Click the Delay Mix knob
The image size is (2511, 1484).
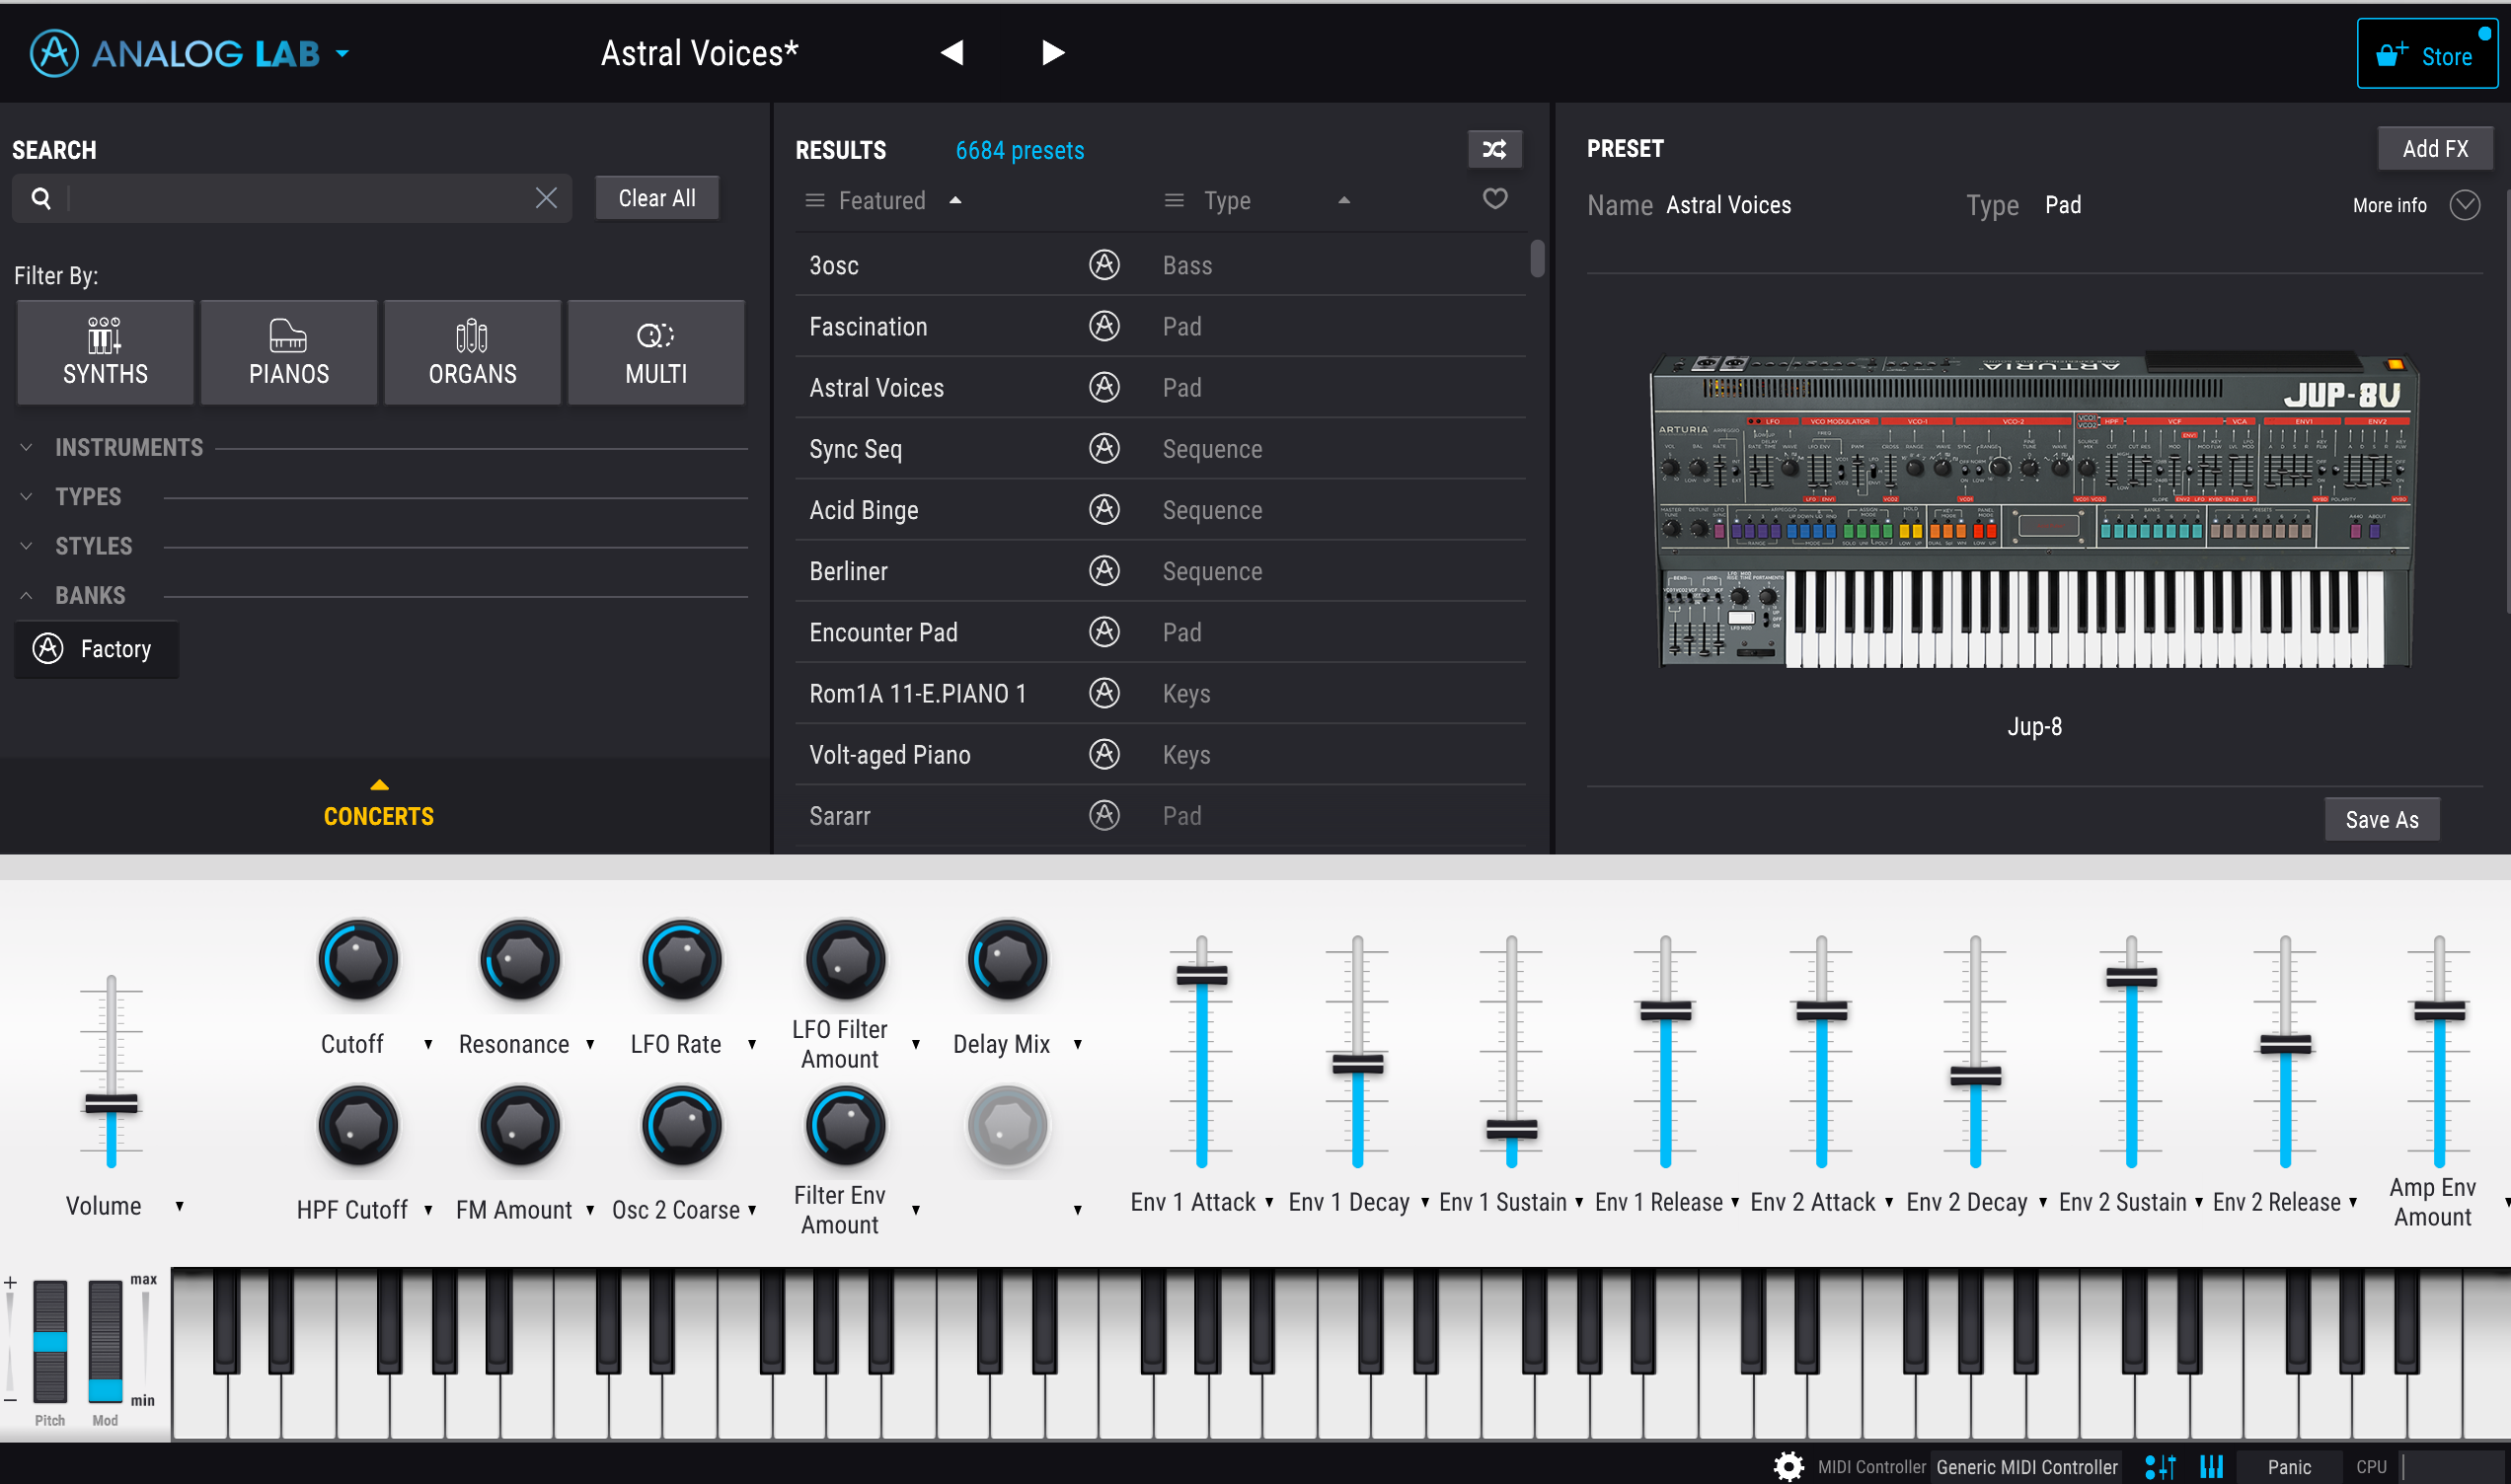1007,960
